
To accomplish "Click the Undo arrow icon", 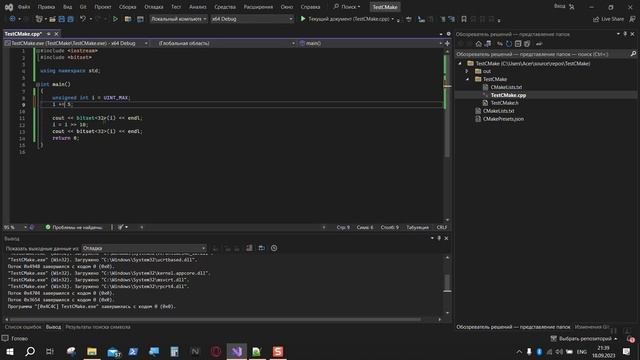I will [x=83, y=19].
